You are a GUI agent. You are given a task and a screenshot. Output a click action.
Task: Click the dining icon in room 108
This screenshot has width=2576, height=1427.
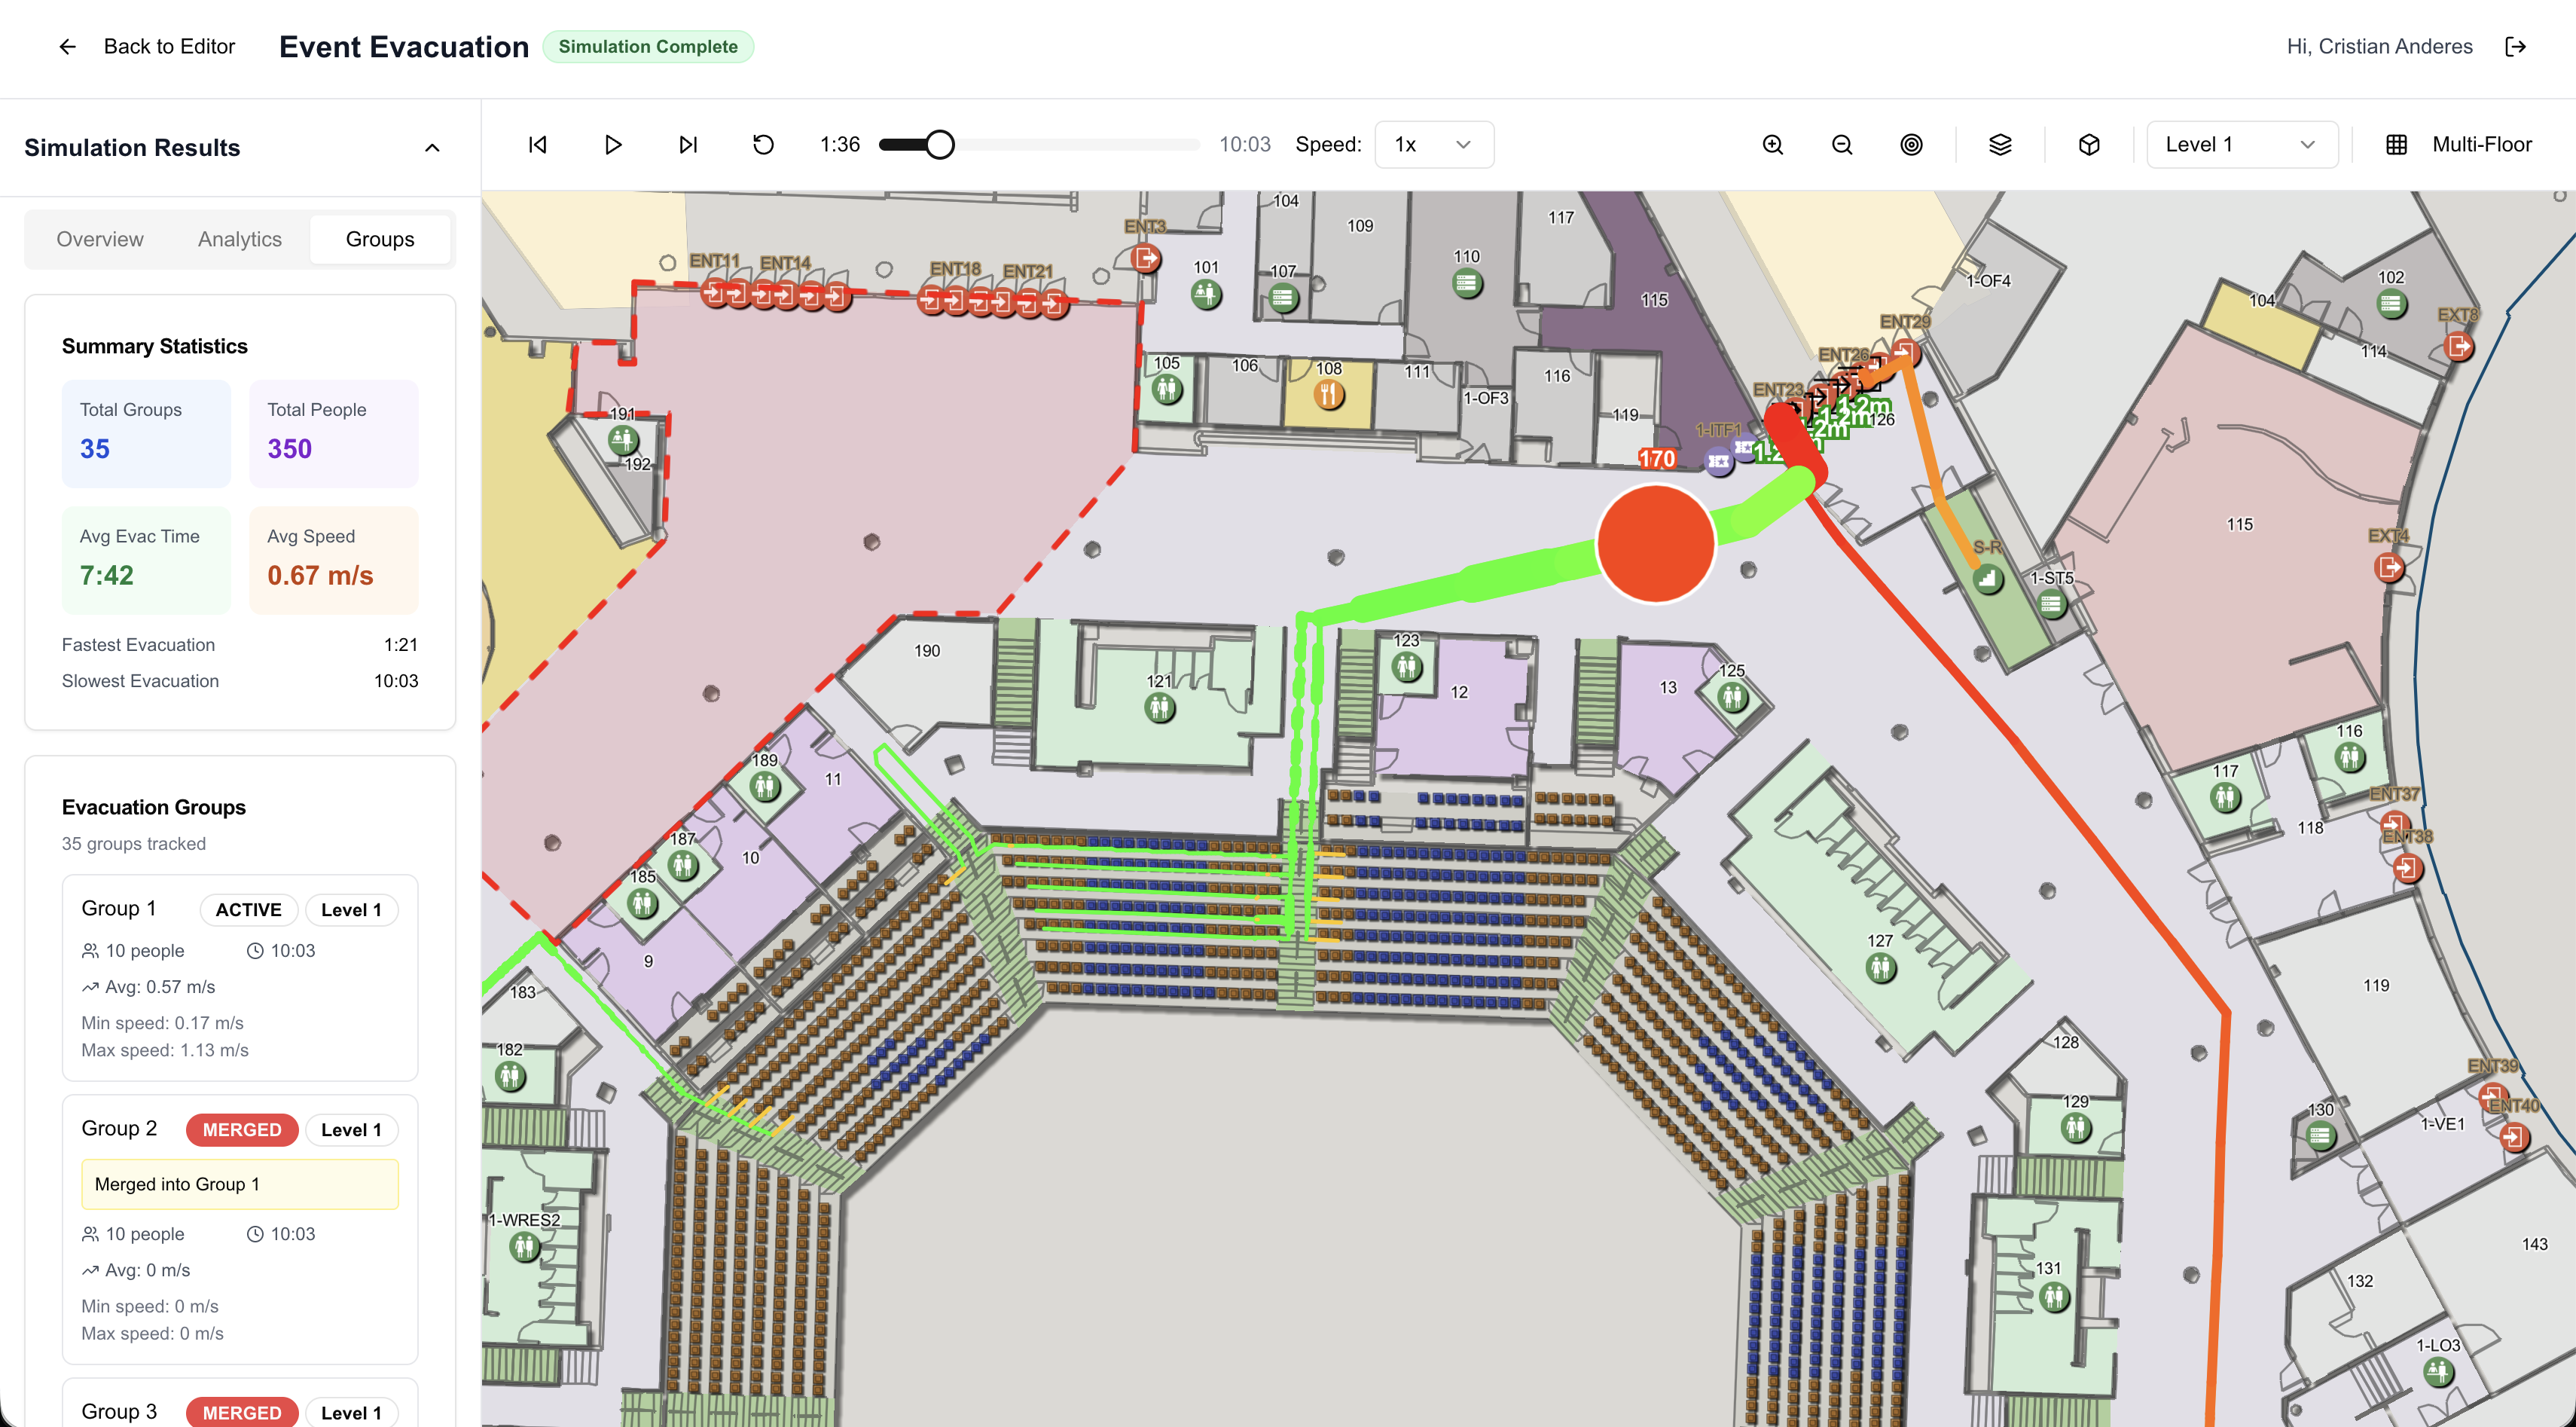tap(1328, 394)
